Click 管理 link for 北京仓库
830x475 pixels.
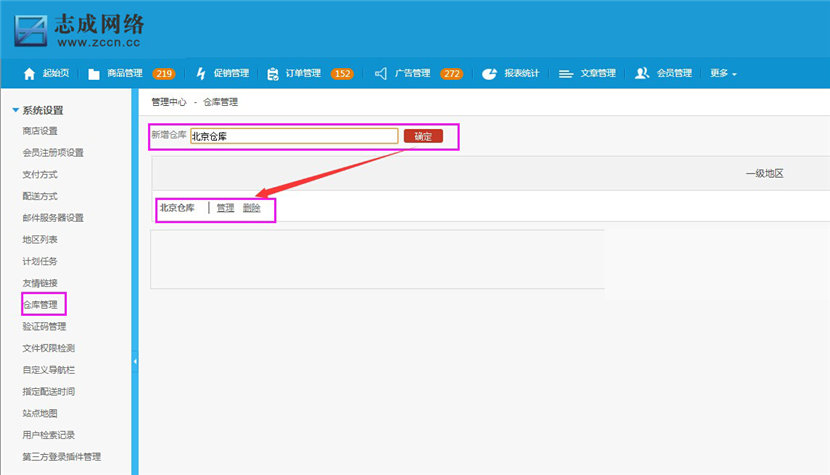[225, 208]
